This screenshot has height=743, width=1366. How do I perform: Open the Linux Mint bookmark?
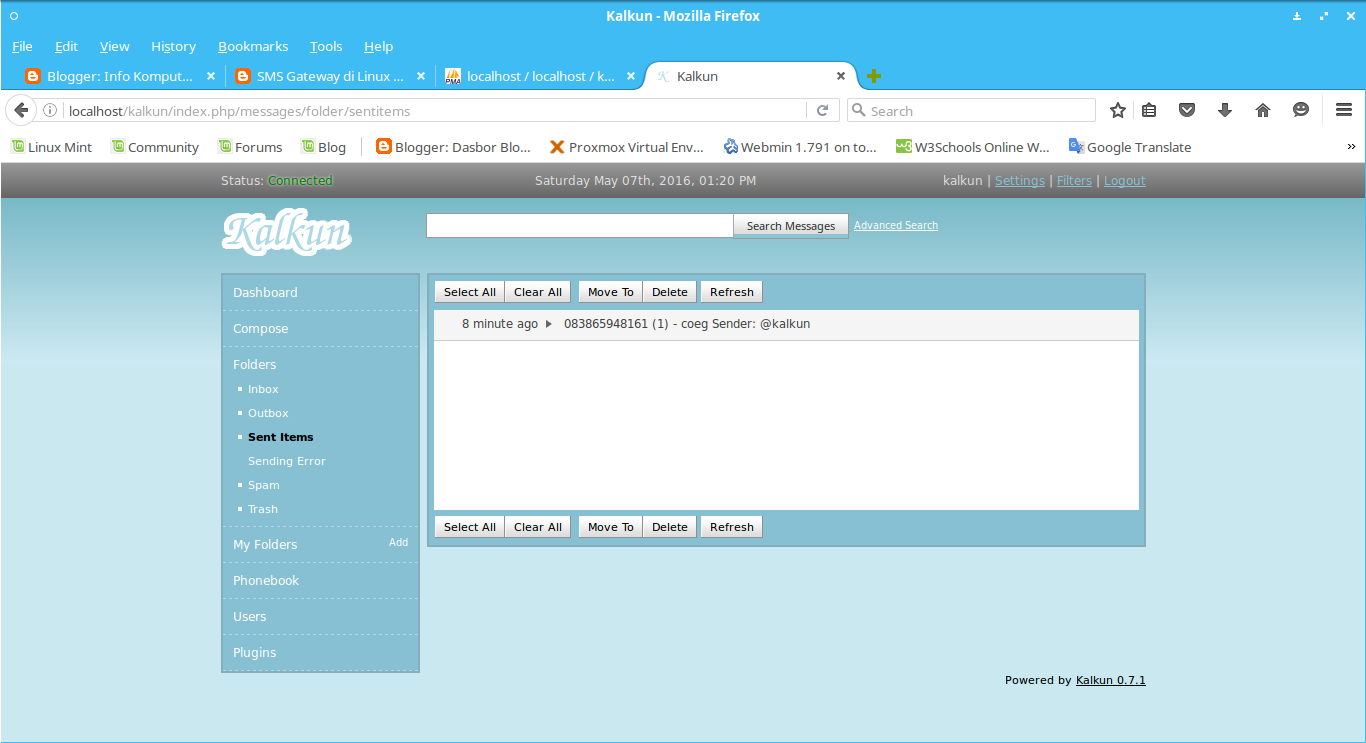click(x=51, y=147)
